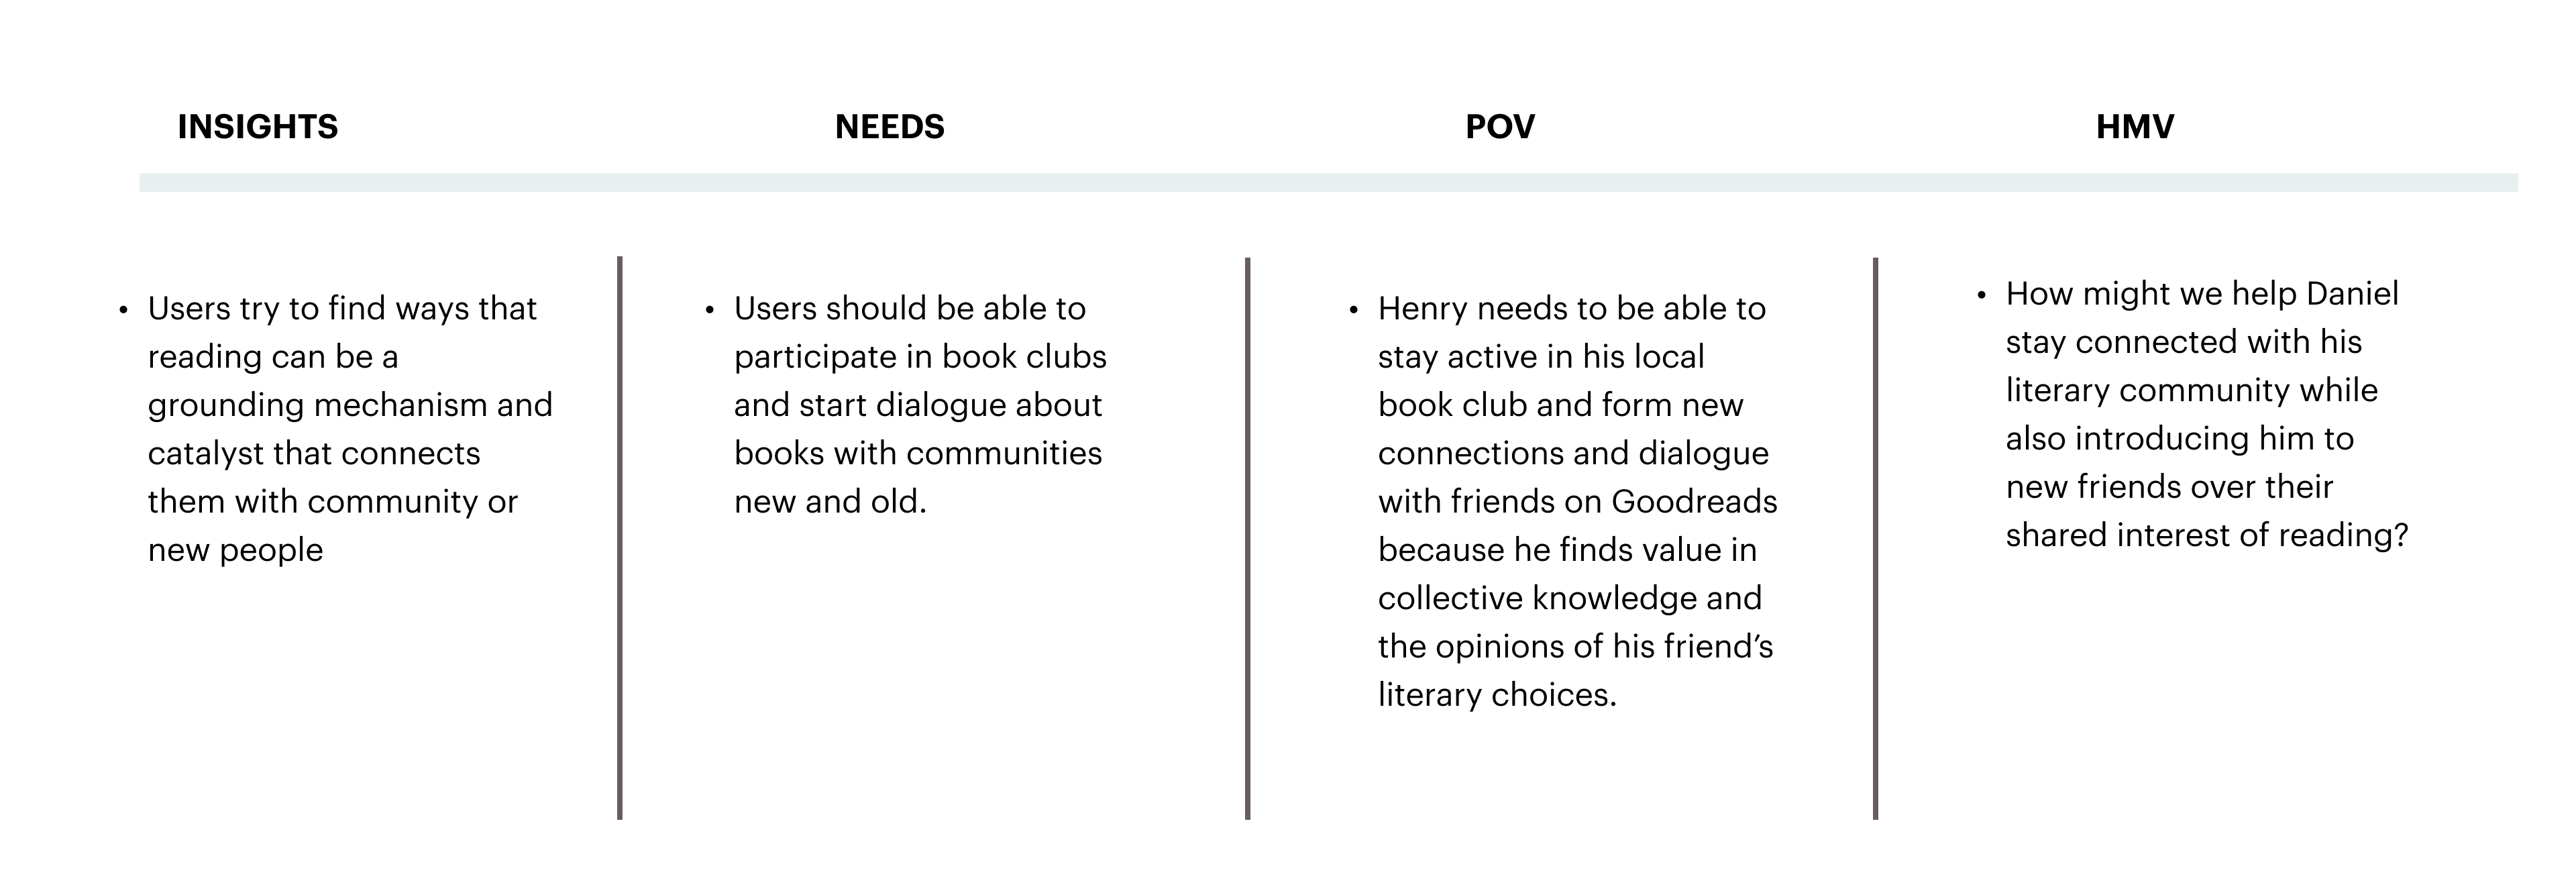This screenshot has width=2576, height=895.
Task: Click the line "shared interest of reading?"
Action: (2206, 536)
